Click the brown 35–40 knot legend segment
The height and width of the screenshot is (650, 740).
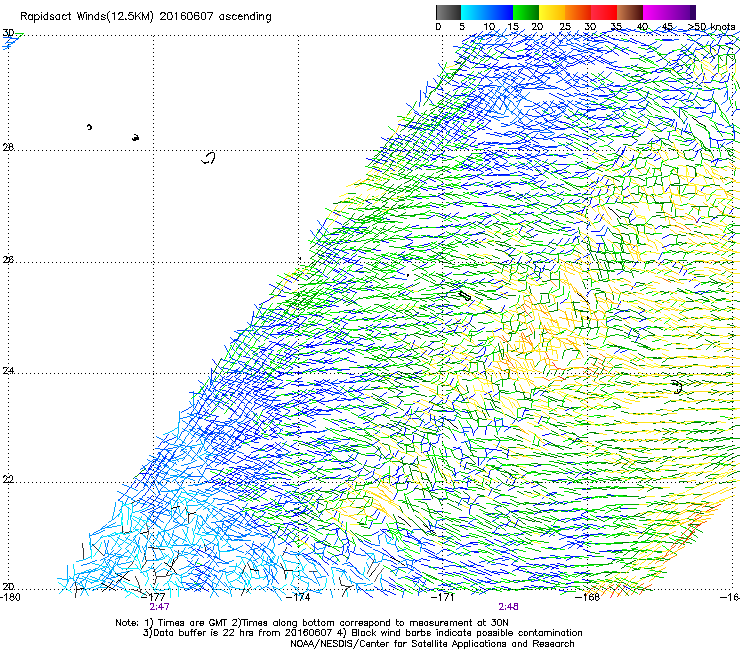(630, 12)
